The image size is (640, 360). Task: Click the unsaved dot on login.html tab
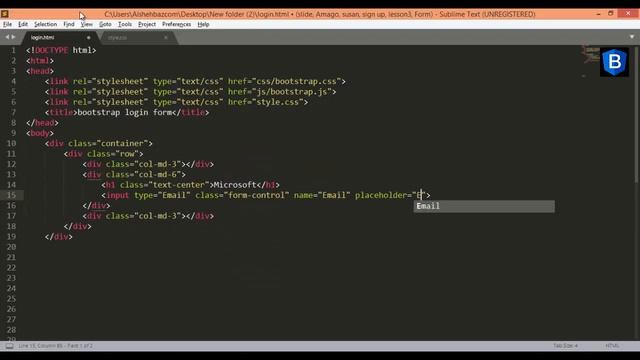89,38
